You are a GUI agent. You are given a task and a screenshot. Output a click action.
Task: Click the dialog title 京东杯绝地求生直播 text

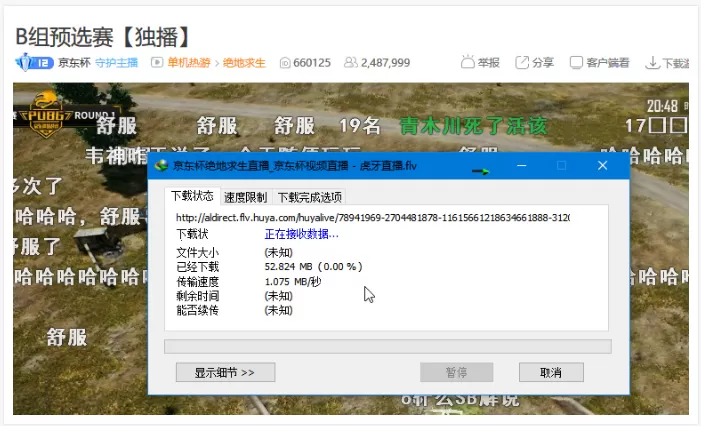294,166
